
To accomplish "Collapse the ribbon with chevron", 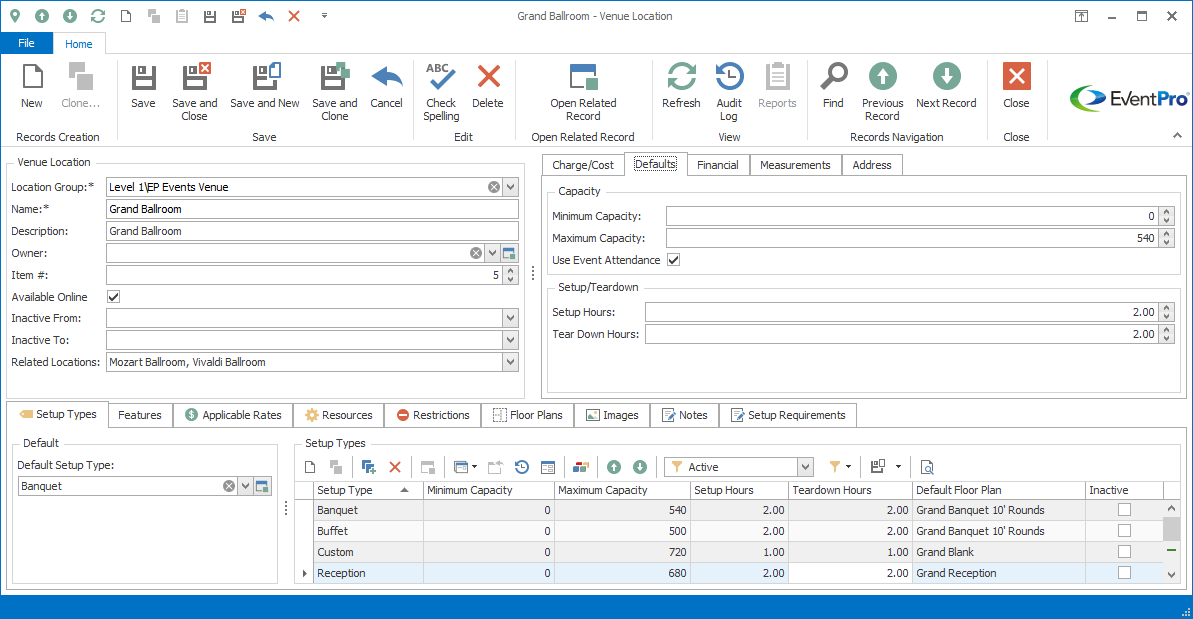I will coord(1177,135).
